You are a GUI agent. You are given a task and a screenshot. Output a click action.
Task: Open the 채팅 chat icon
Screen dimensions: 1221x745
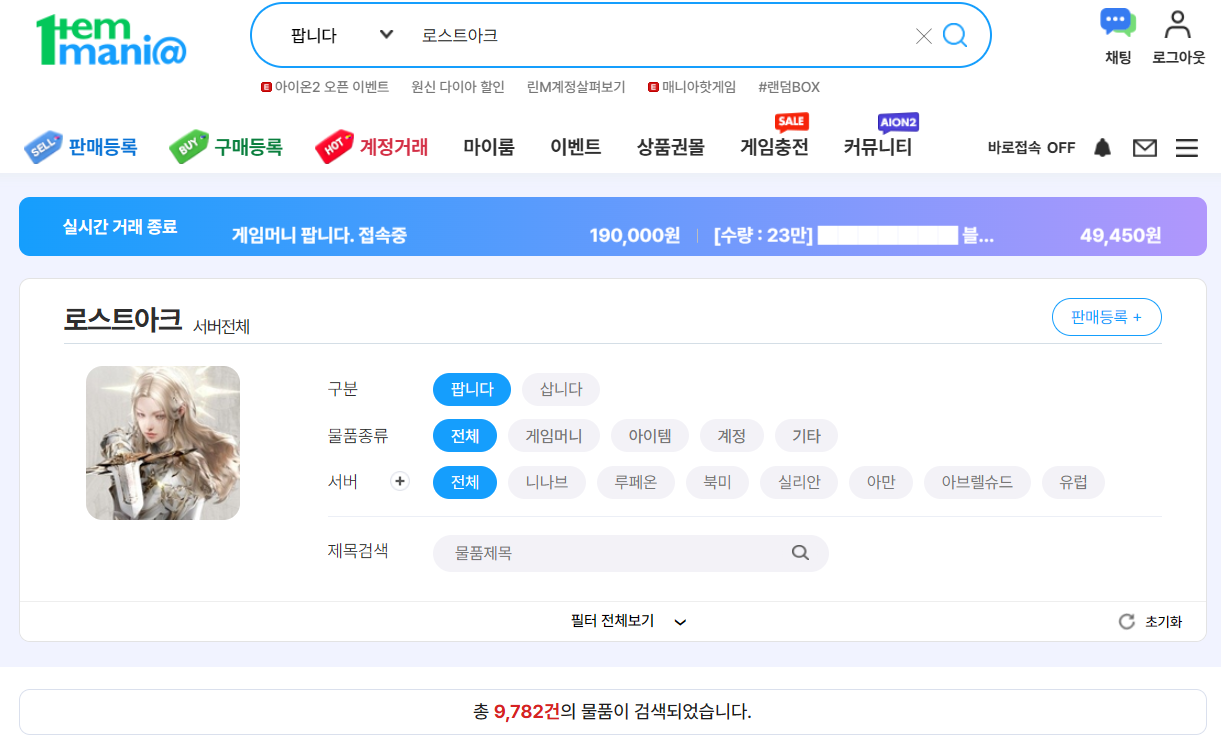click(x=1117, y=37)
